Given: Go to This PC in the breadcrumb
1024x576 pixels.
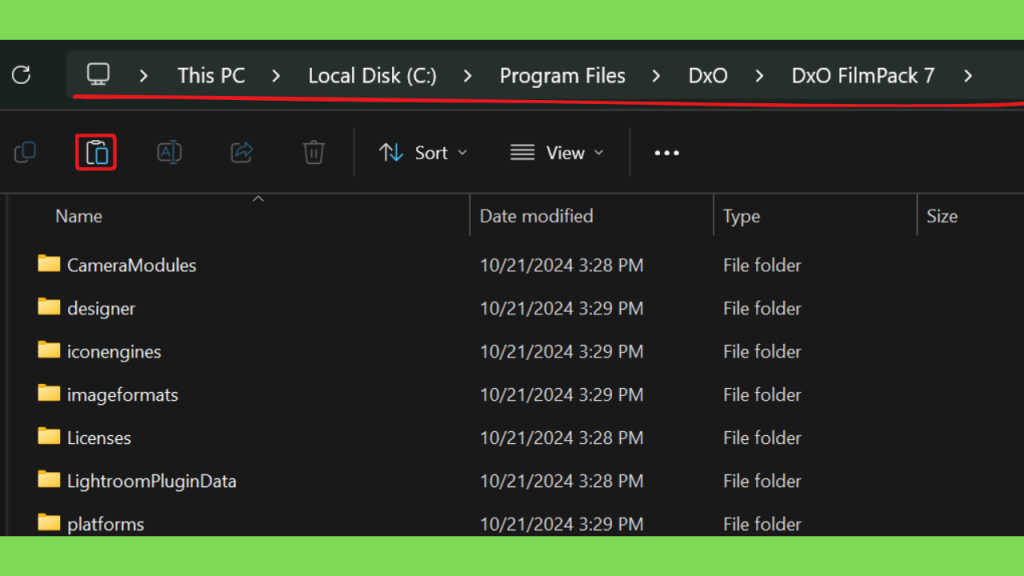Looking at the screenshot, I should (x=211, y=76).
